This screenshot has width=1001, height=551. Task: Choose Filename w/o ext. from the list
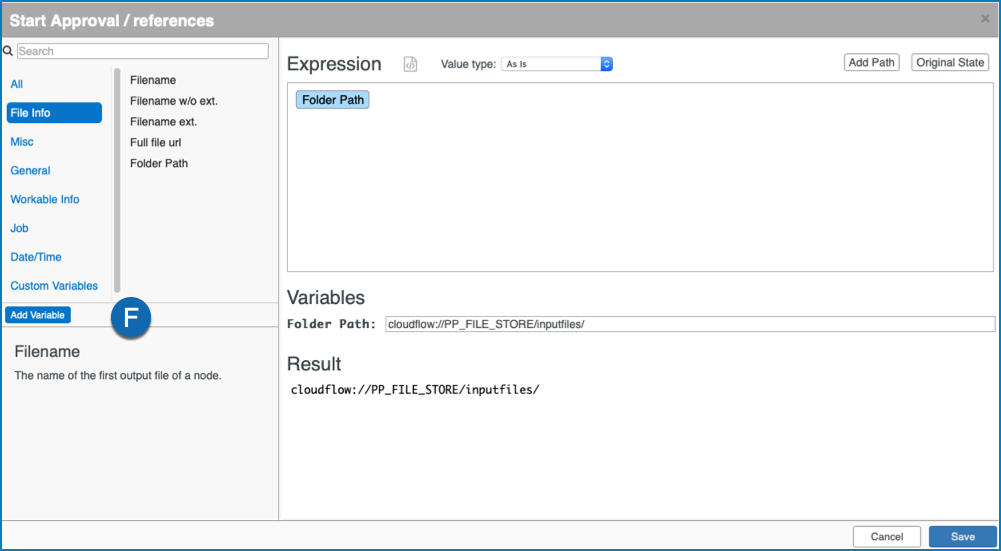174,101
